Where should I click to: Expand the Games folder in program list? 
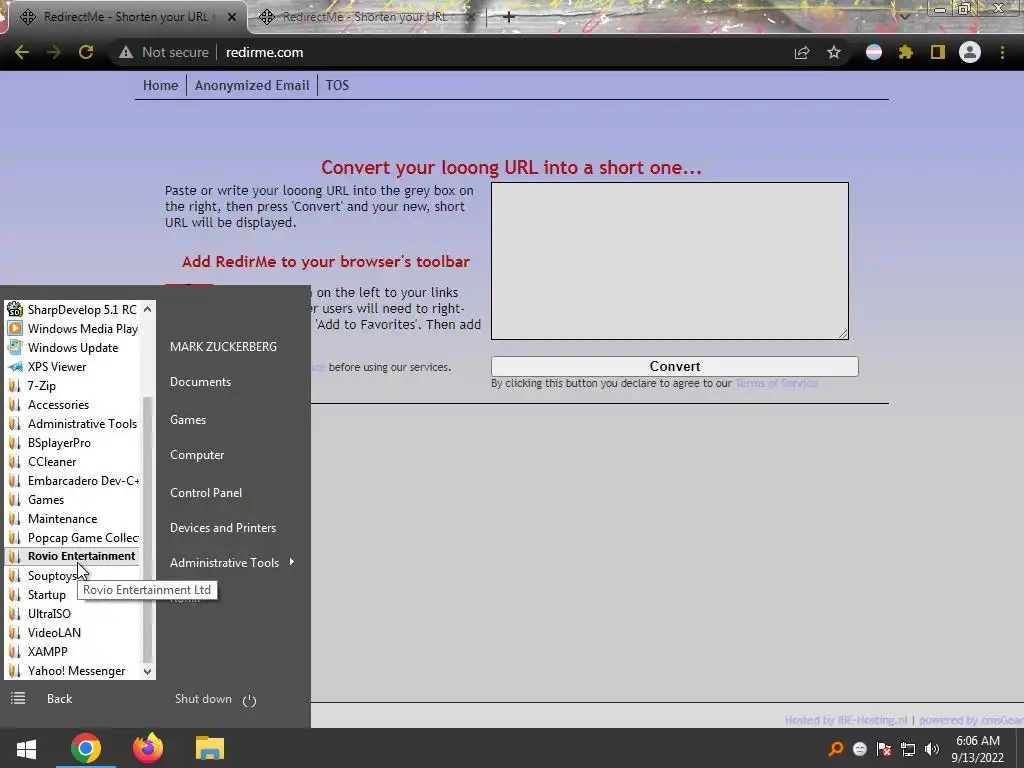click(72, 500)
